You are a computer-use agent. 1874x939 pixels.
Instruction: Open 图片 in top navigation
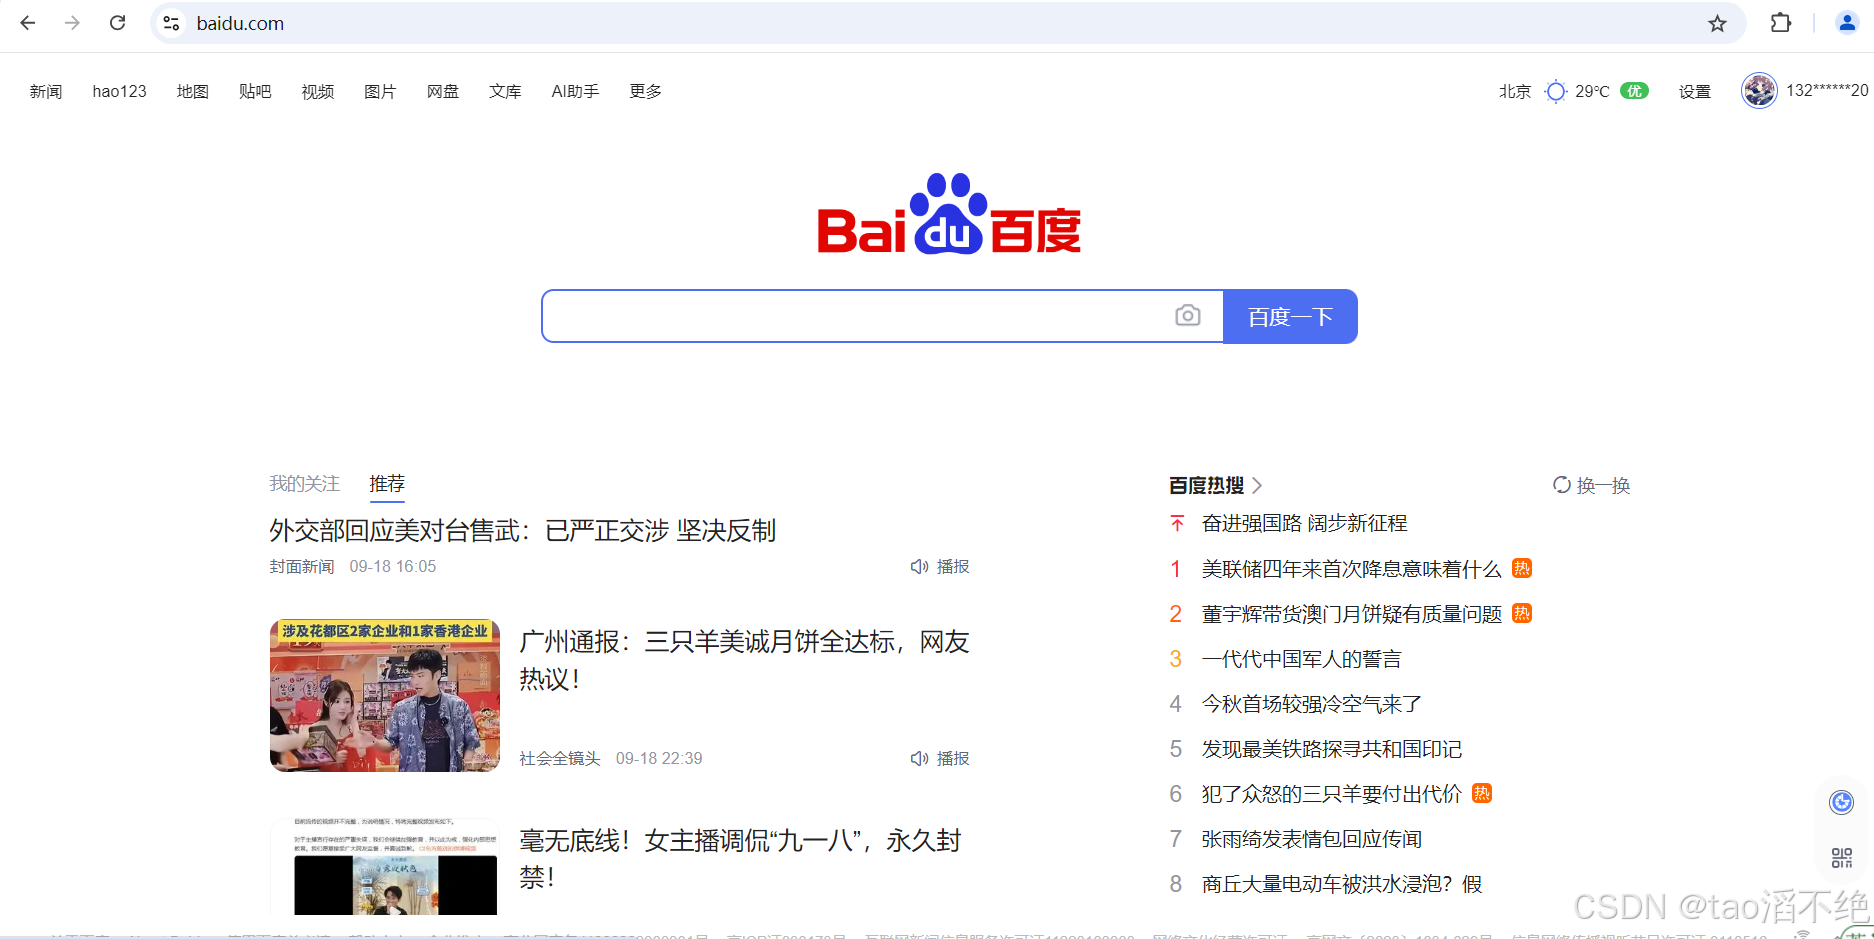[380, 91]
